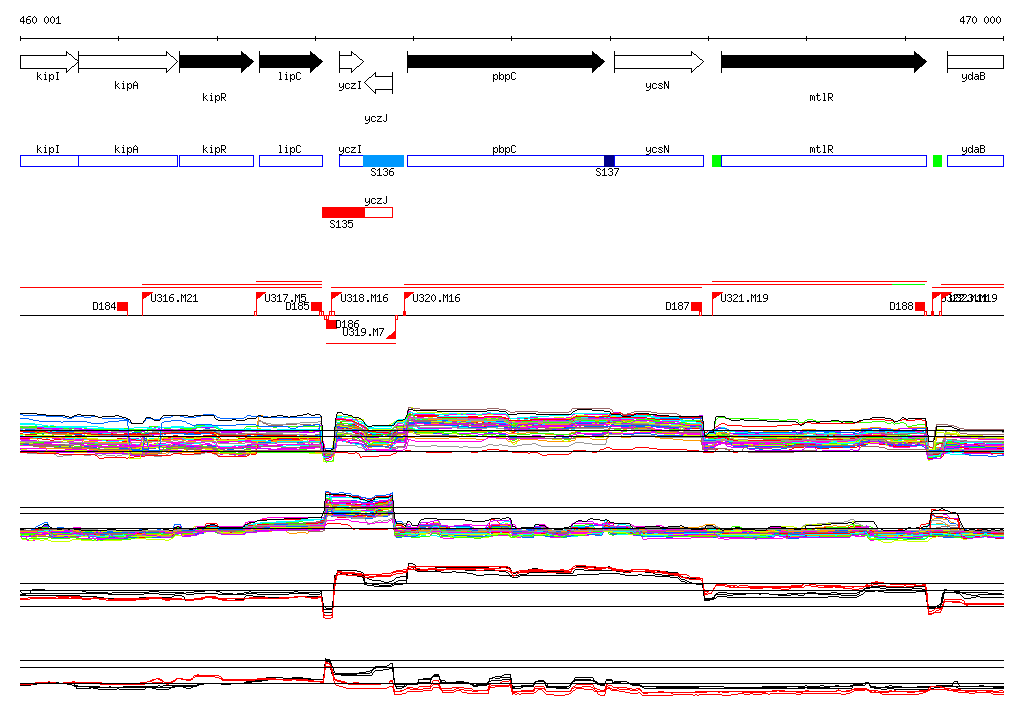Click the 'S137' segment label text
Screen dimensions: 1024x714
[x=607, y=172]
